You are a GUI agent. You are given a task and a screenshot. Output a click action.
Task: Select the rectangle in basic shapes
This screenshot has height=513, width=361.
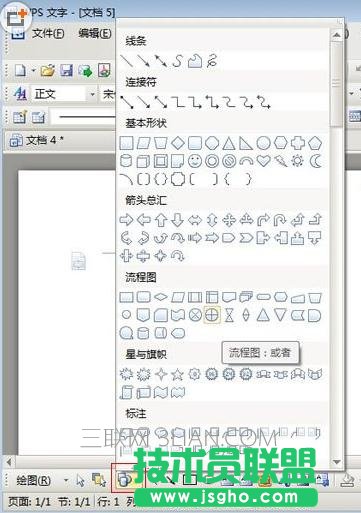click(126, 143)
